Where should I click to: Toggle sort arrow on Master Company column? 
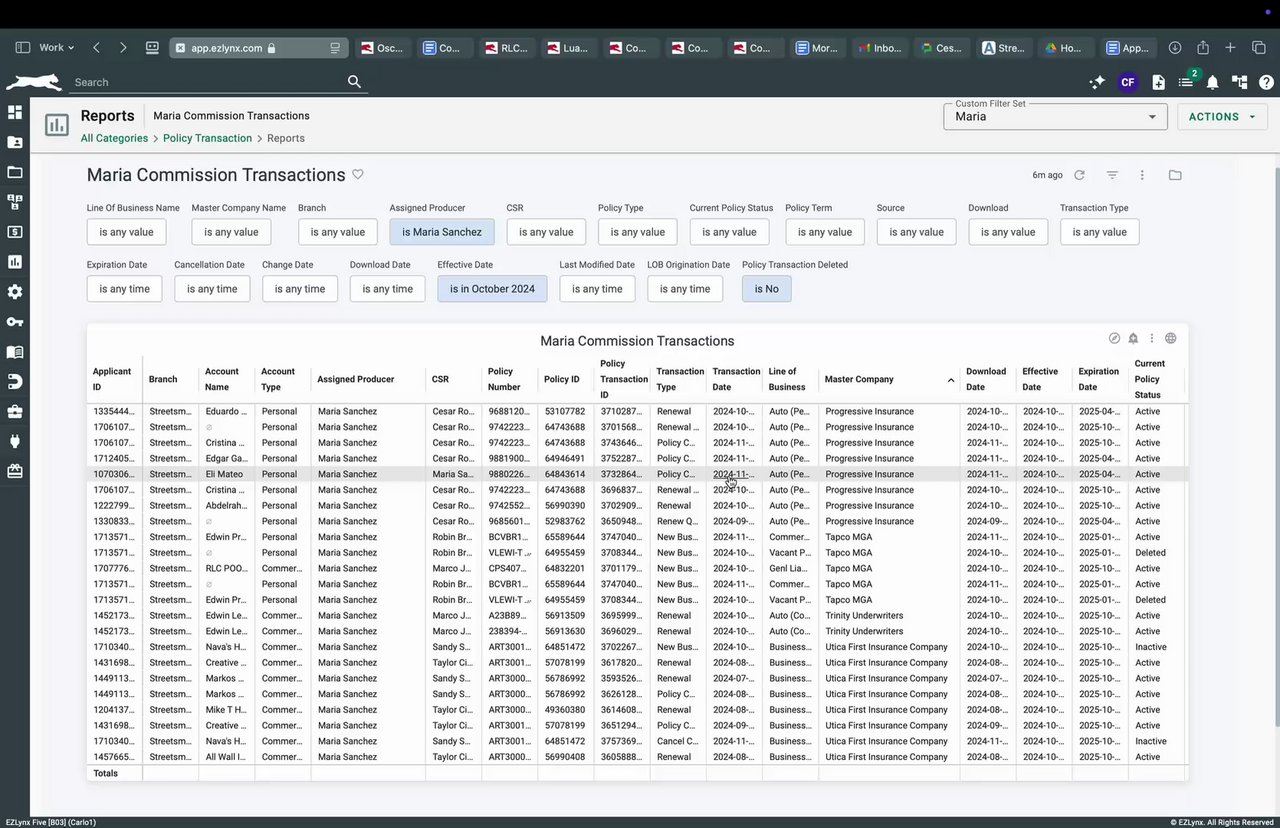(x=950, y=380)
